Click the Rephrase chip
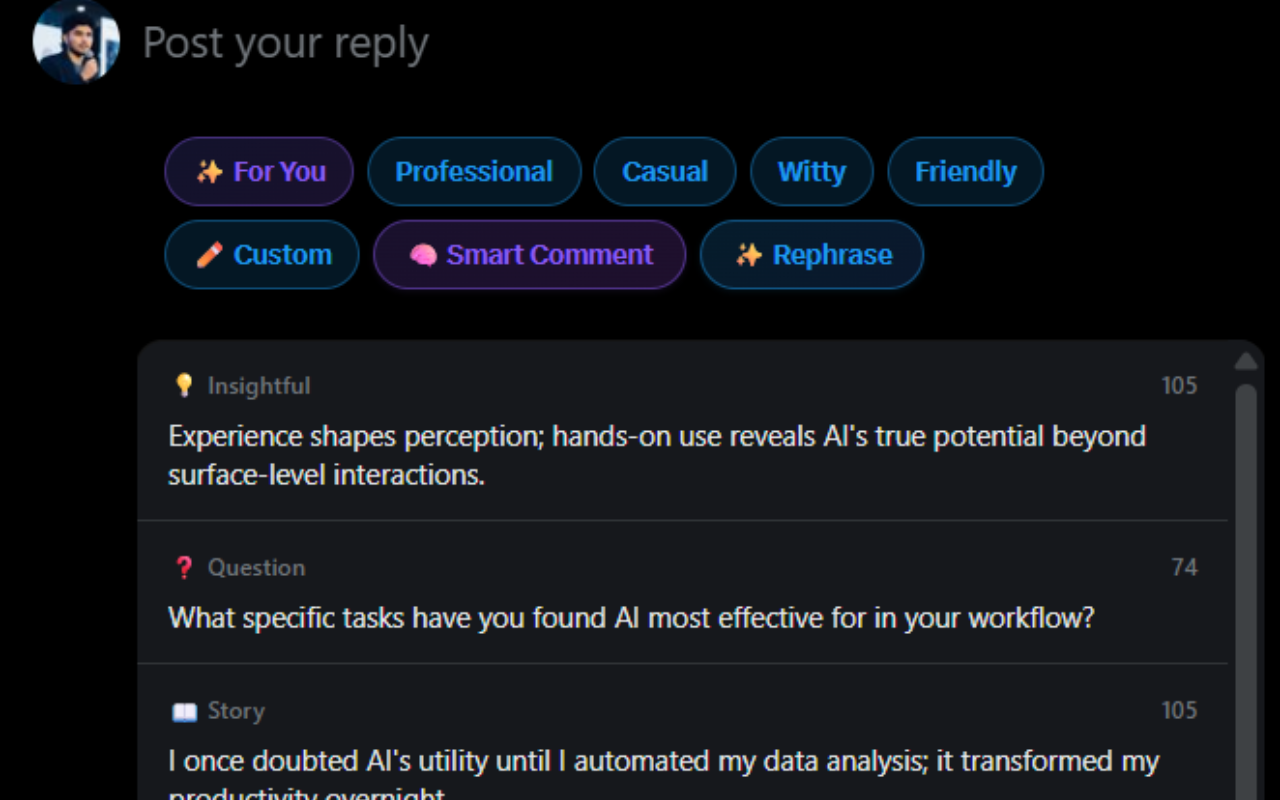 (x=812, y=255)
